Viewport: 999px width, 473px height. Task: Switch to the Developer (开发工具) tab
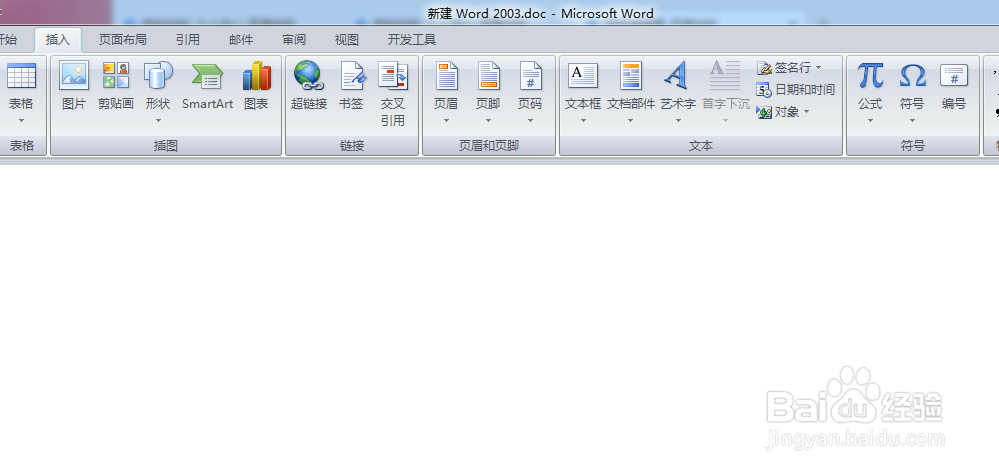coord(412,40)
